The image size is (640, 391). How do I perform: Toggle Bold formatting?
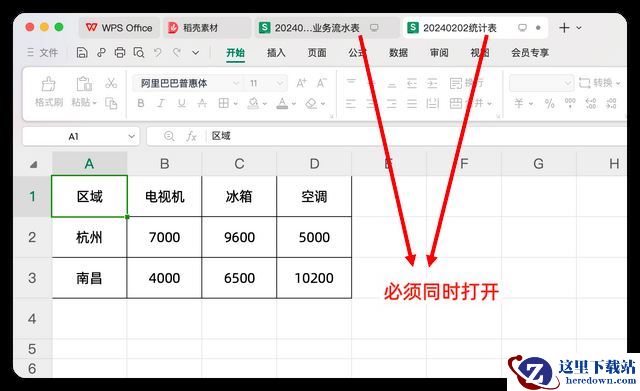tap(141, 104)
